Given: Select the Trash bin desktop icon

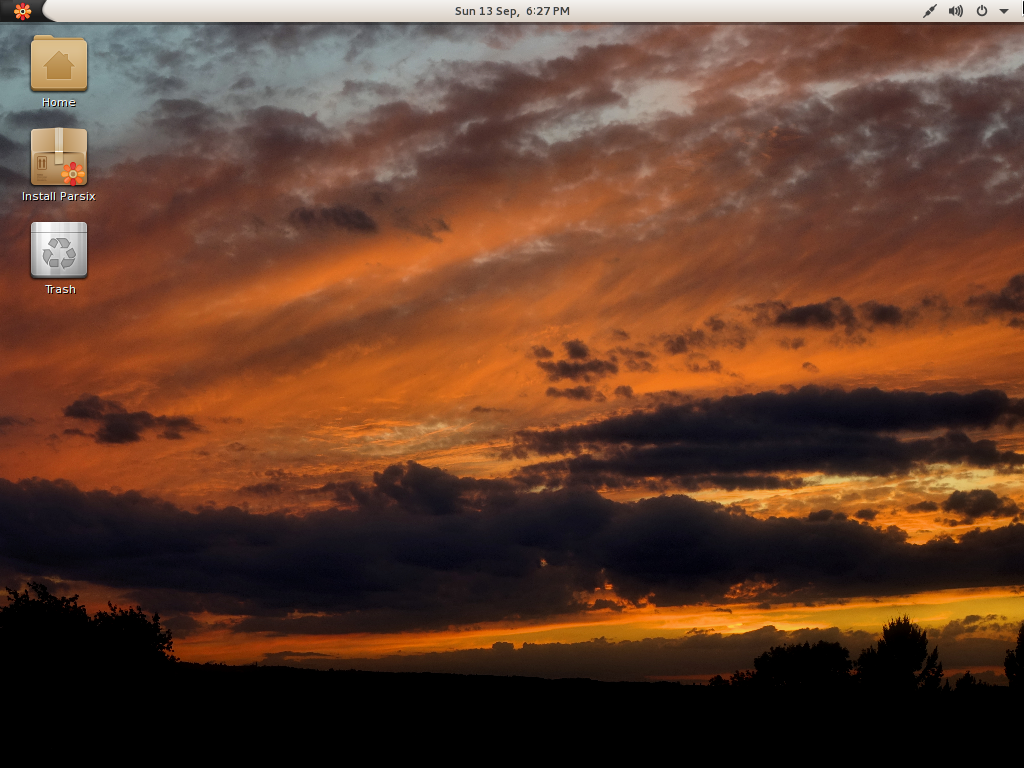Looking at the screenshot, I should [59, 250].
